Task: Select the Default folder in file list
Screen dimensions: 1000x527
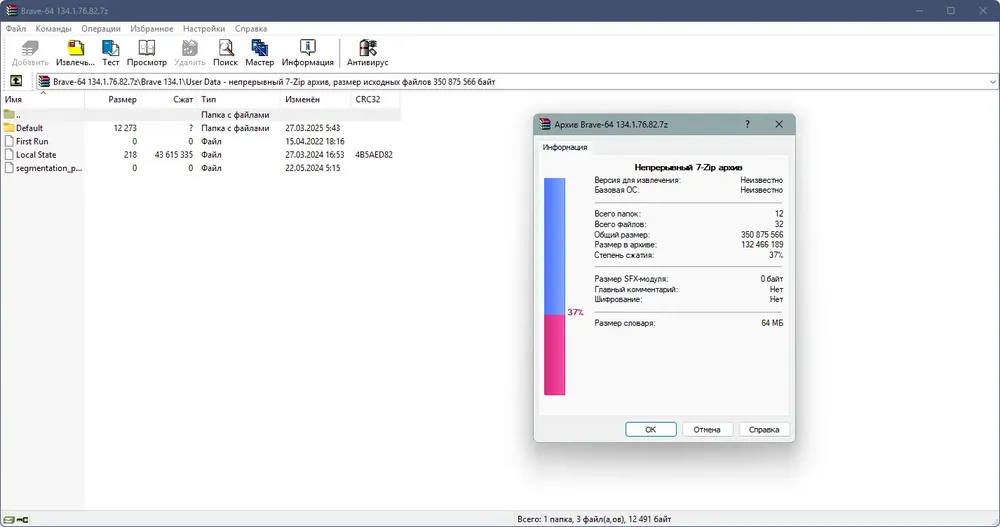Action: pos(30,128)
